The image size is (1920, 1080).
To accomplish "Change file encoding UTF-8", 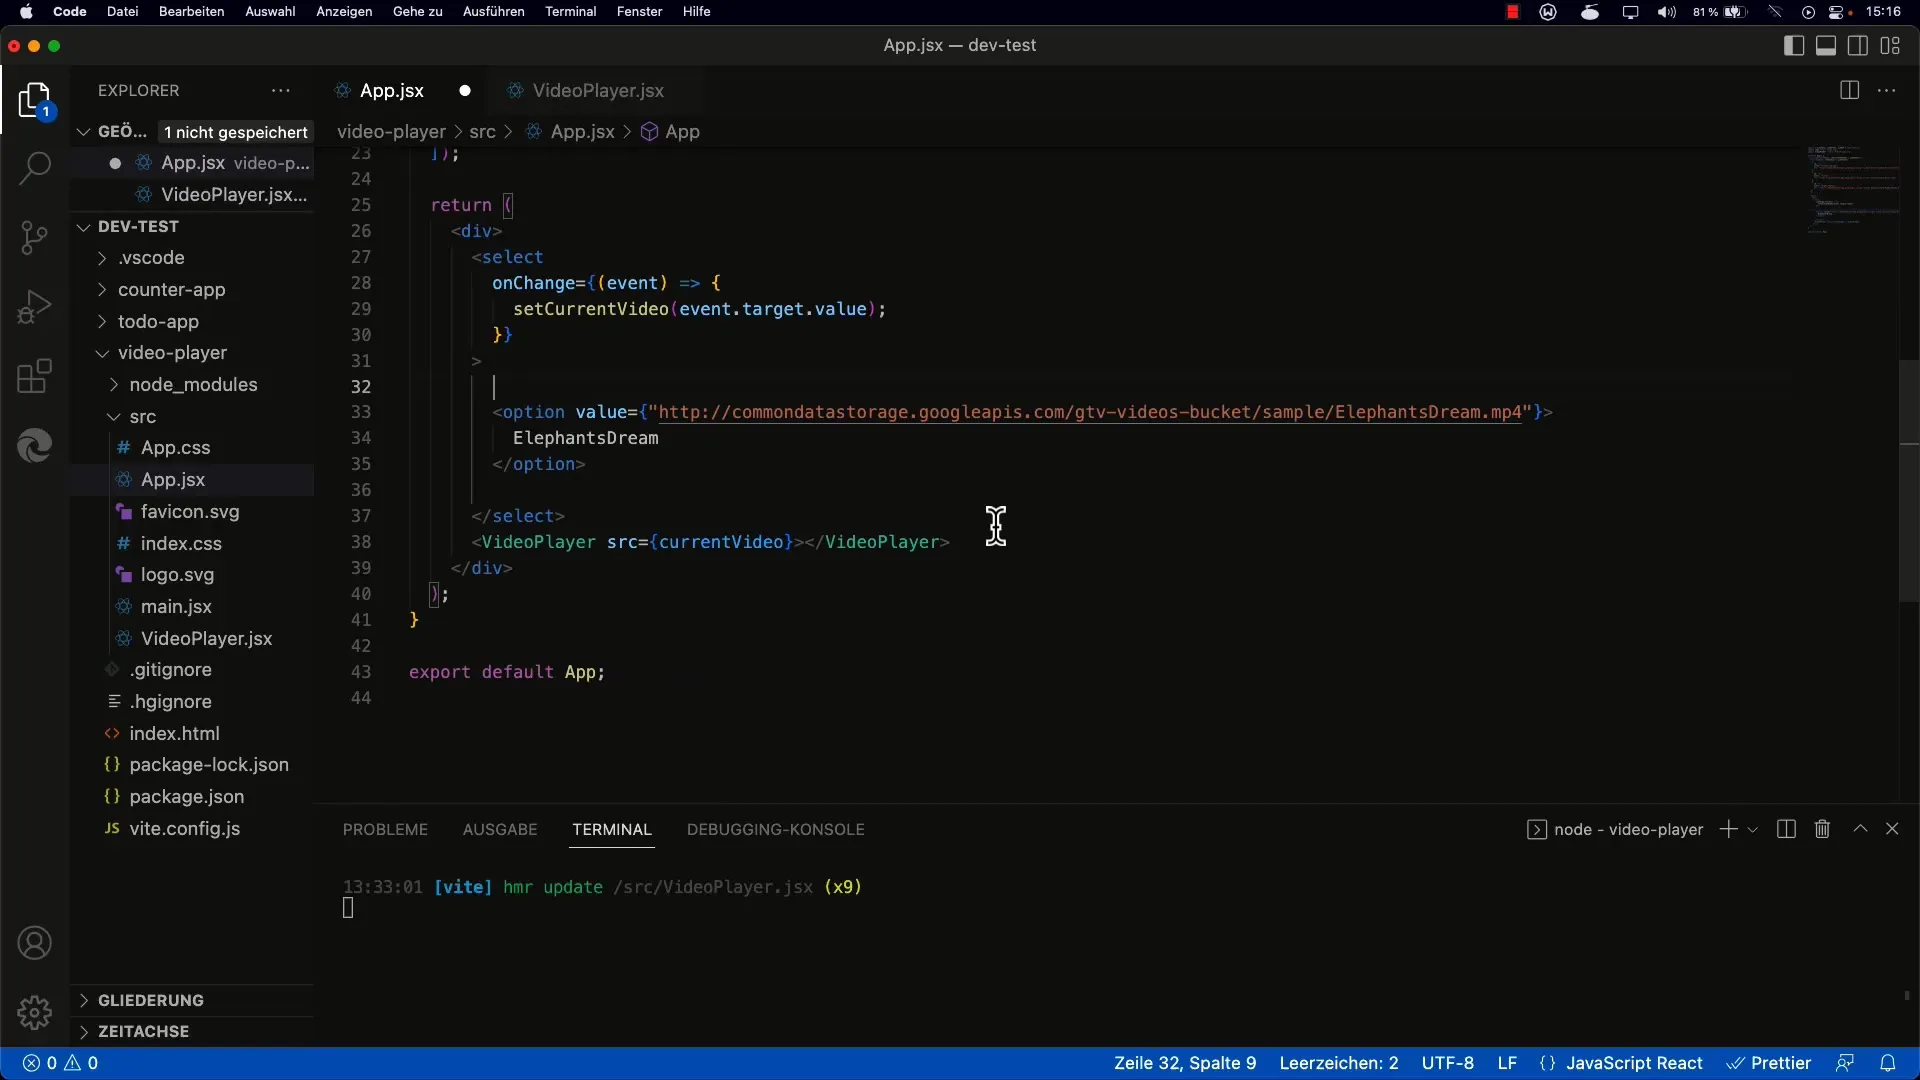I will click(1448, 1063).
